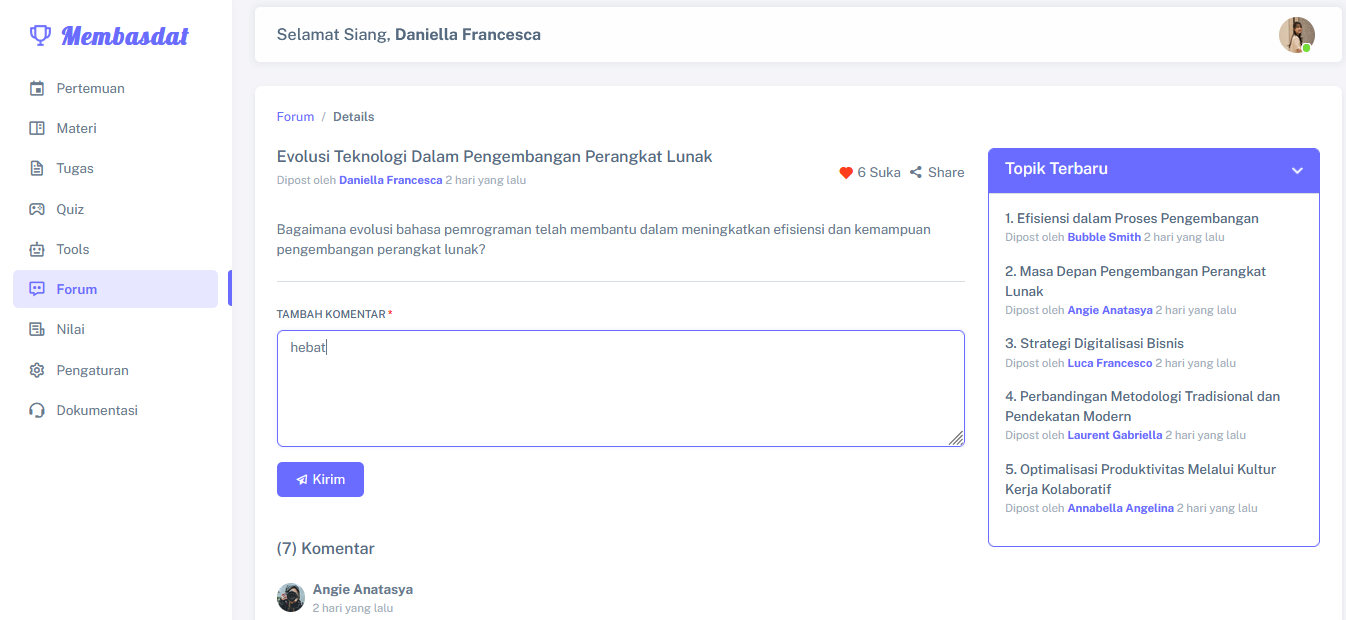Open the user profile avatar

click(x=1297, y=35)
